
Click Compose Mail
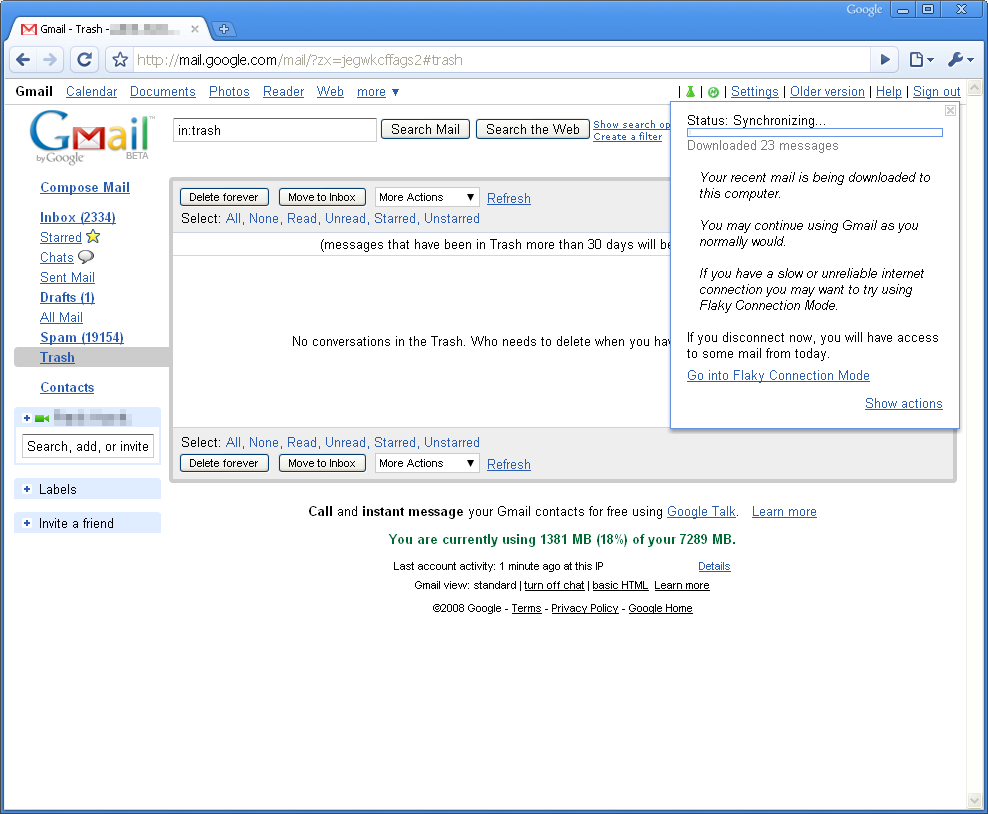[x=85, y=187]
